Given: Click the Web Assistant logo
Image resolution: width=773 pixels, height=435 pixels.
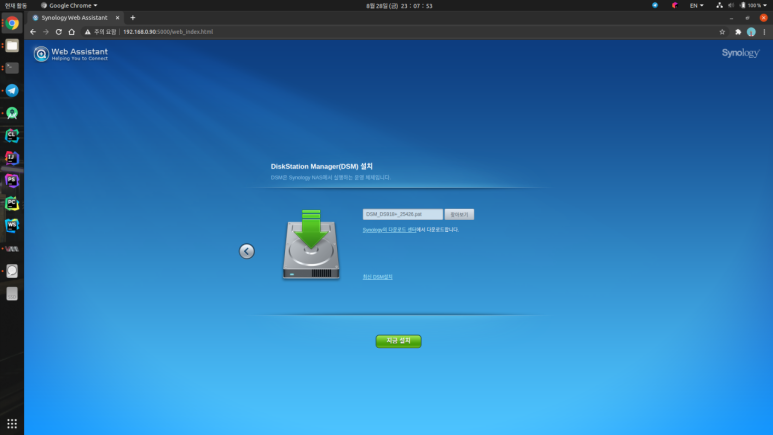Looking at the screenshot, I should (x=70, y=54).
